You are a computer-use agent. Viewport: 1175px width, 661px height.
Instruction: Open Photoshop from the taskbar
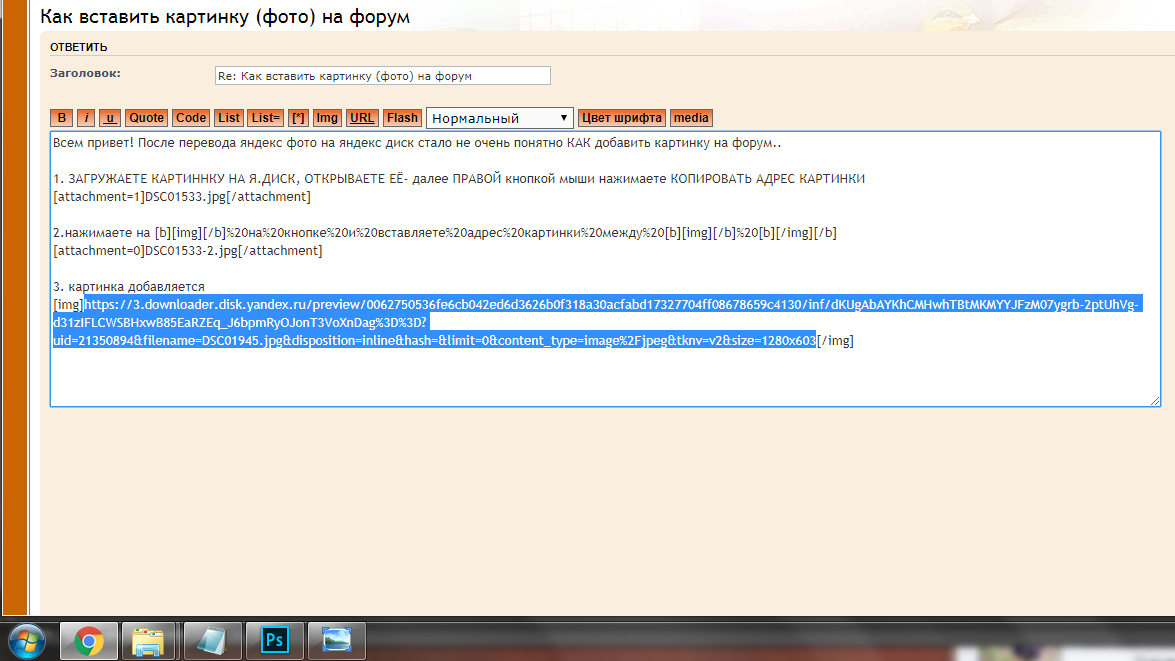pos(274,640)
